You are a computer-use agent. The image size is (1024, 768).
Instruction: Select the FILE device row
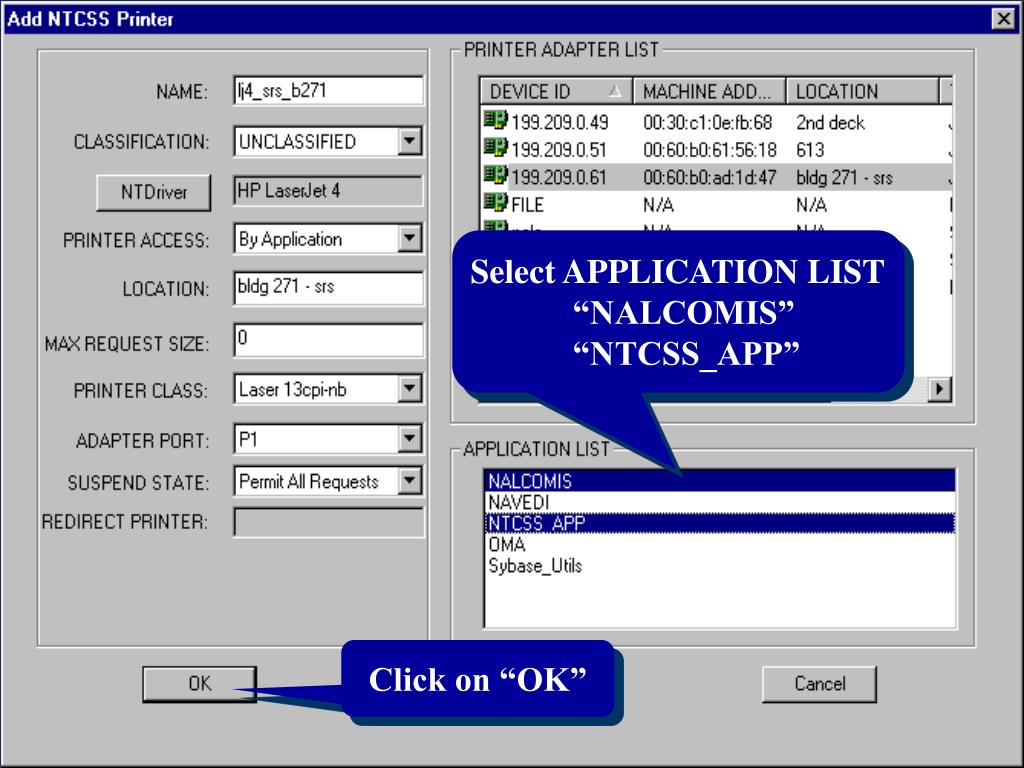[716, 204]
